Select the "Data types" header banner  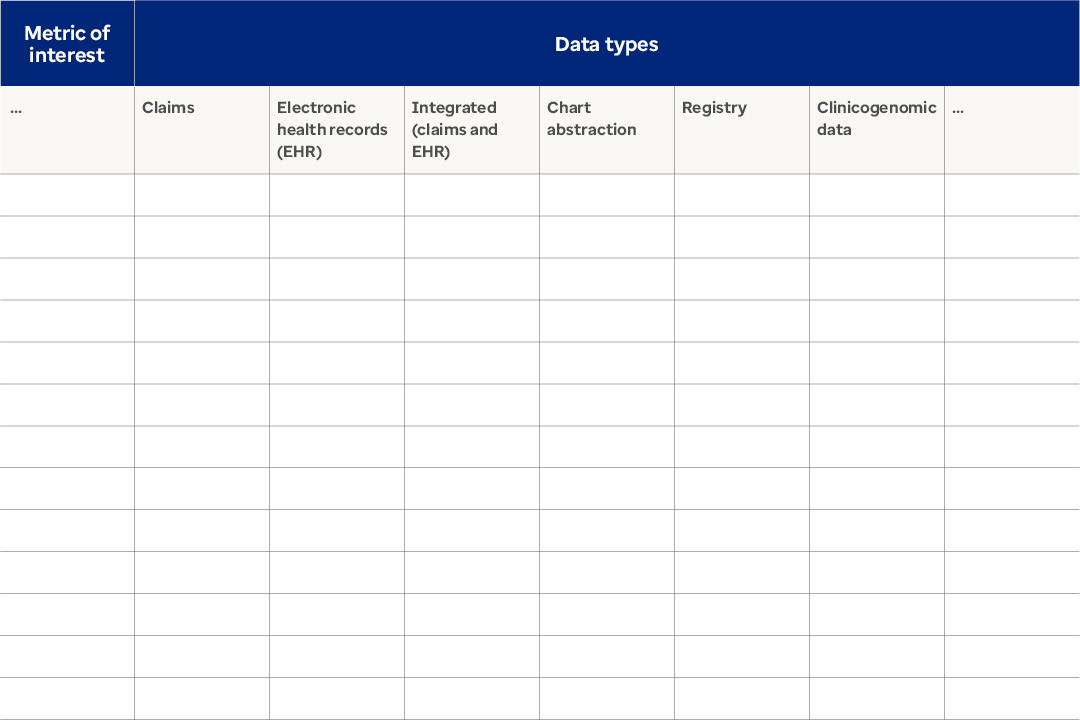pyautogui.click(x=606, y=44)
